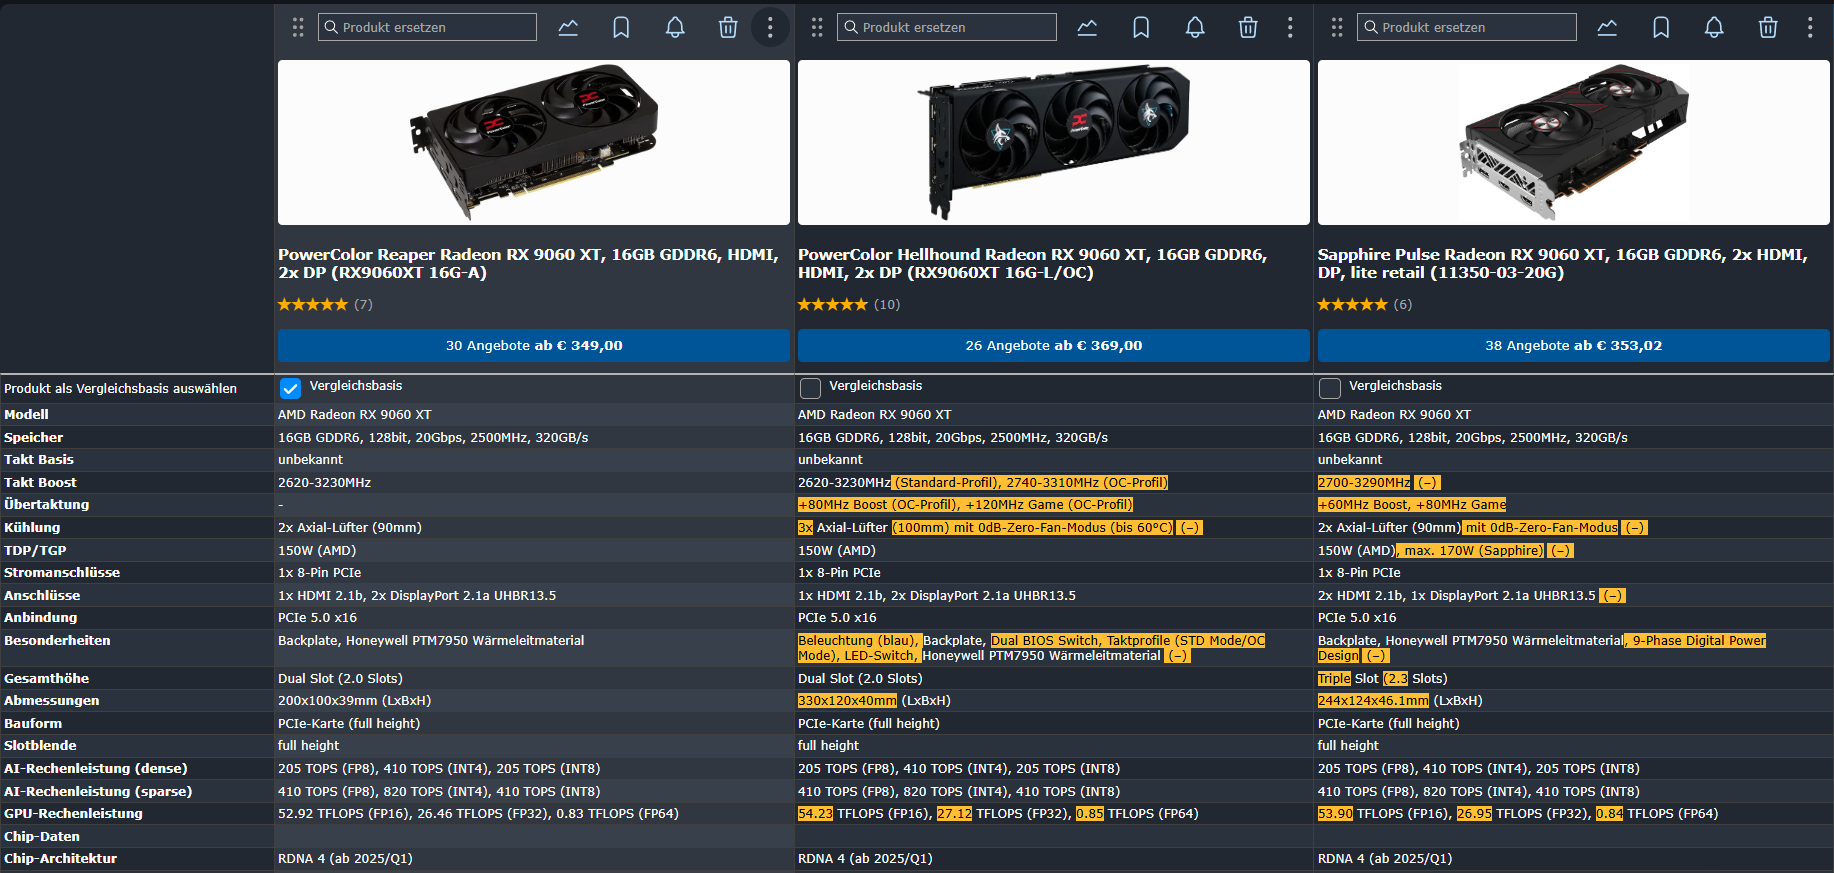Screen dimensions: 1834x873
Task: View the 6 star ratings for Sapphire Pulse
Action: (x=1365, y=304)
